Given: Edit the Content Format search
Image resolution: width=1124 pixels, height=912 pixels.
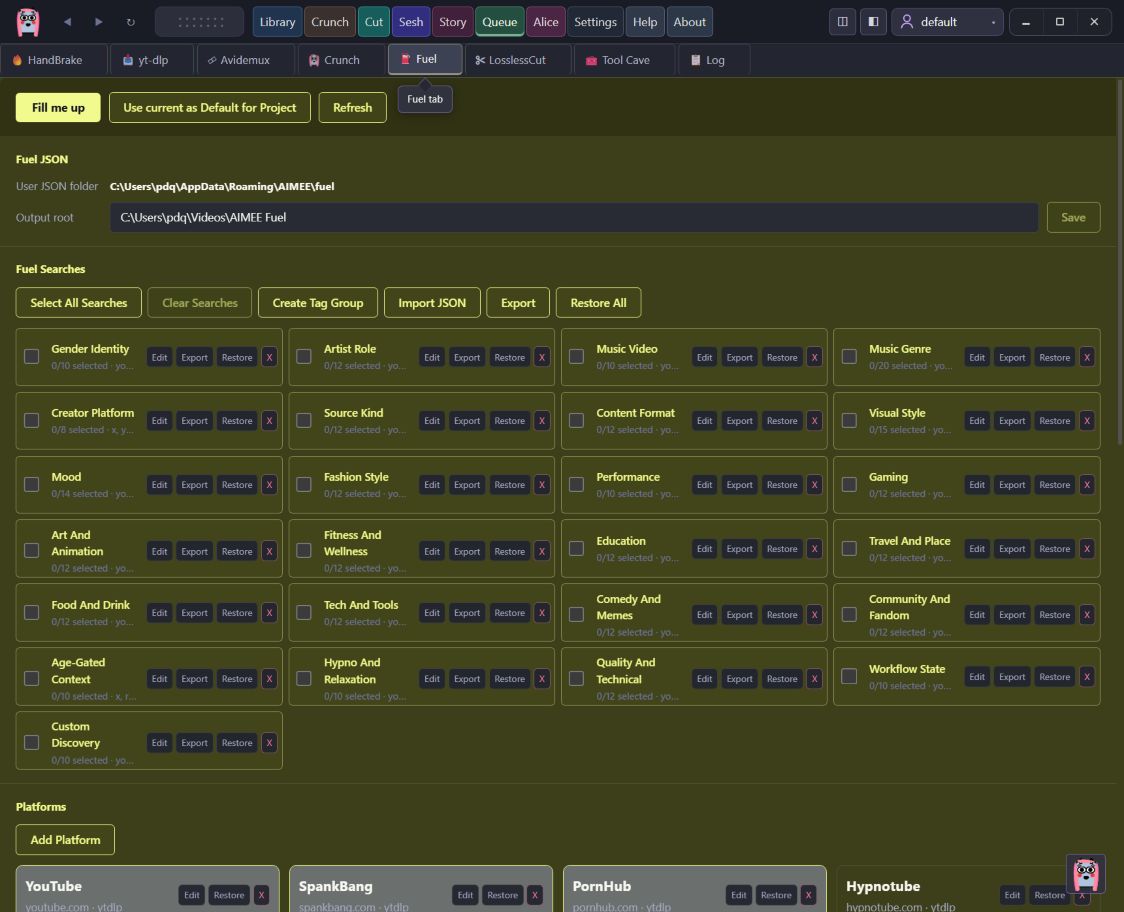Looking at the screenshot, I should pyautogui.click(x=705, y=421).
